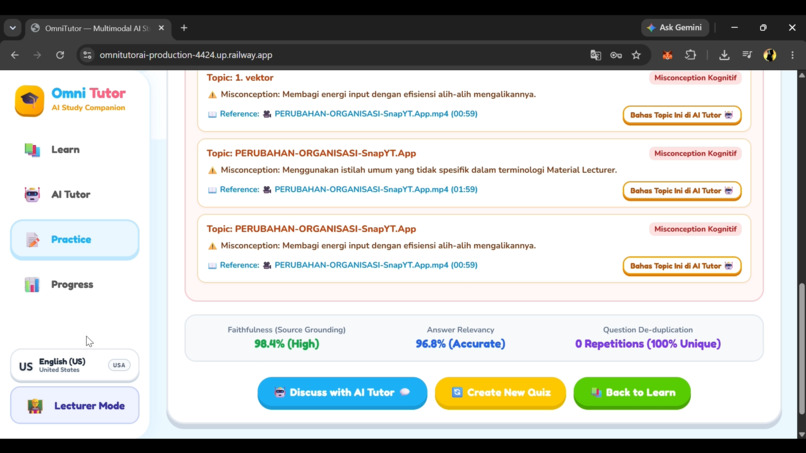Click the site information icon in address bar
The height and width of the screenshot is (453, 806).
click(x=87, y=55)
